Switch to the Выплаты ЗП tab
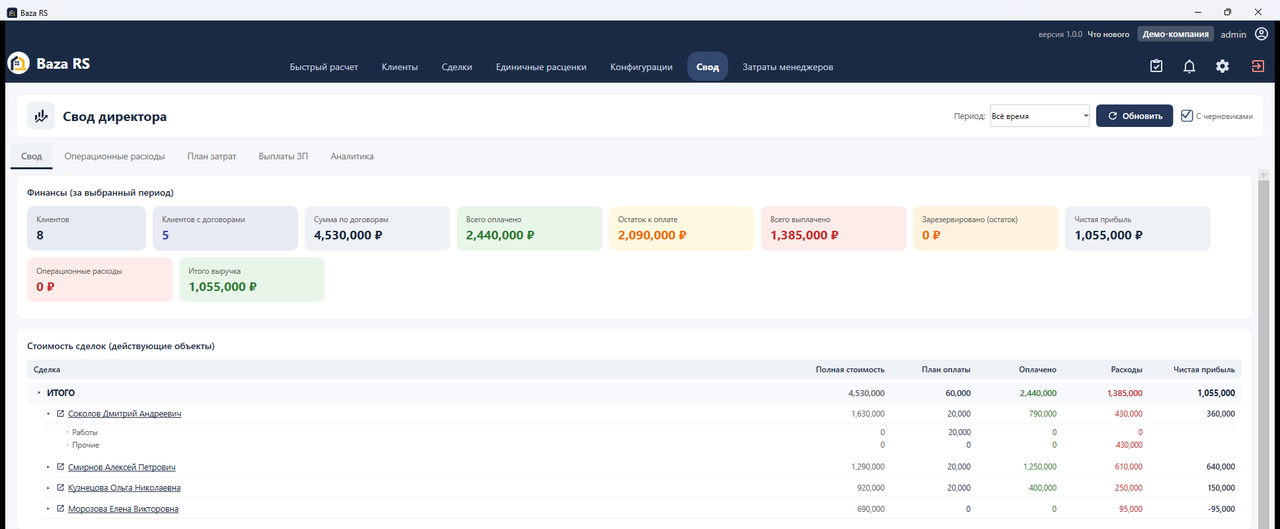The image size is (1280, 529). (283, 156)
